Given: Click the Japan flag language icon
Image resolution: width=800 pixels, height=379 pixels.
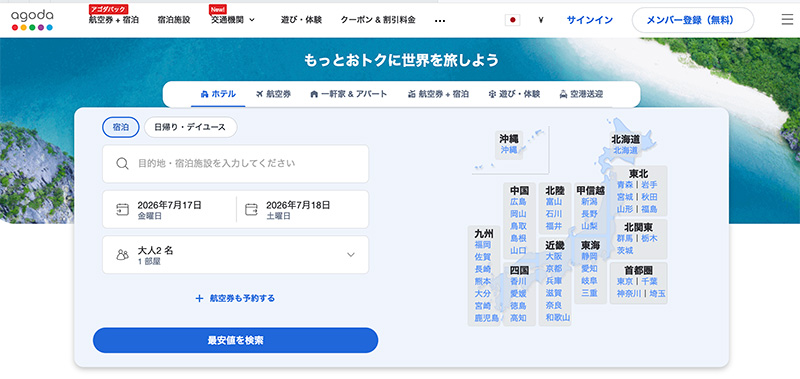Looking at the screenshot, I should pos(512,20).
